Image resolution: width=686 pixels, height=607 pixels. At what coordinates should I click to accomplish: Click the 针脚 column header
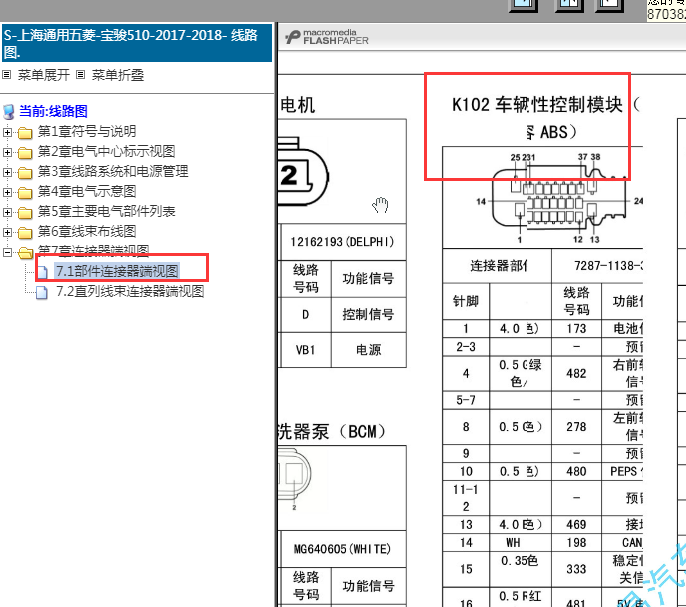pos(466,302)
